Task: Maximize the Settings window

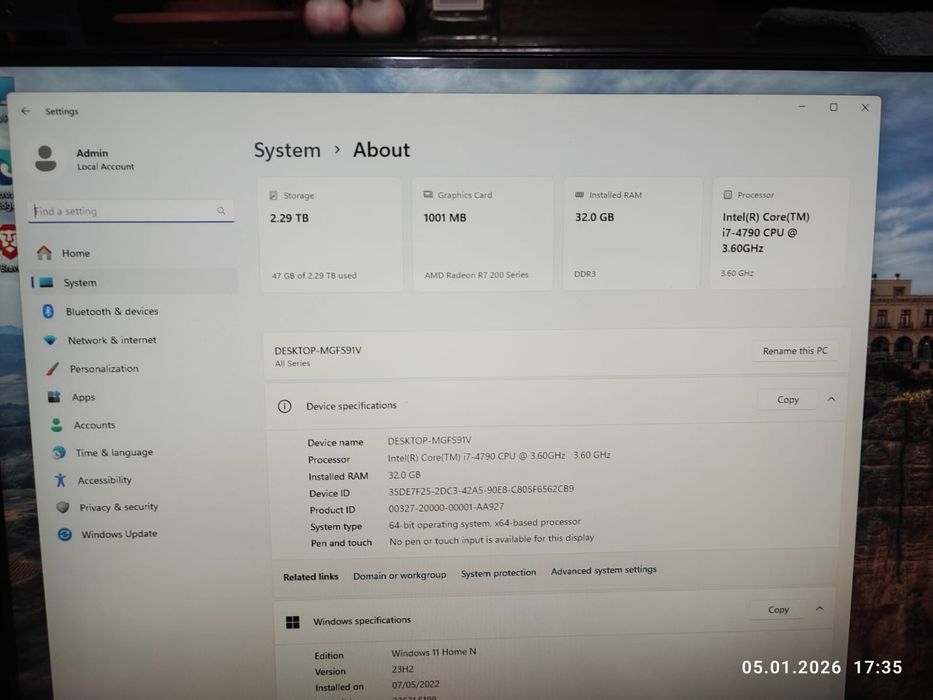Action: pyautogui.click(x=834, y=107)
